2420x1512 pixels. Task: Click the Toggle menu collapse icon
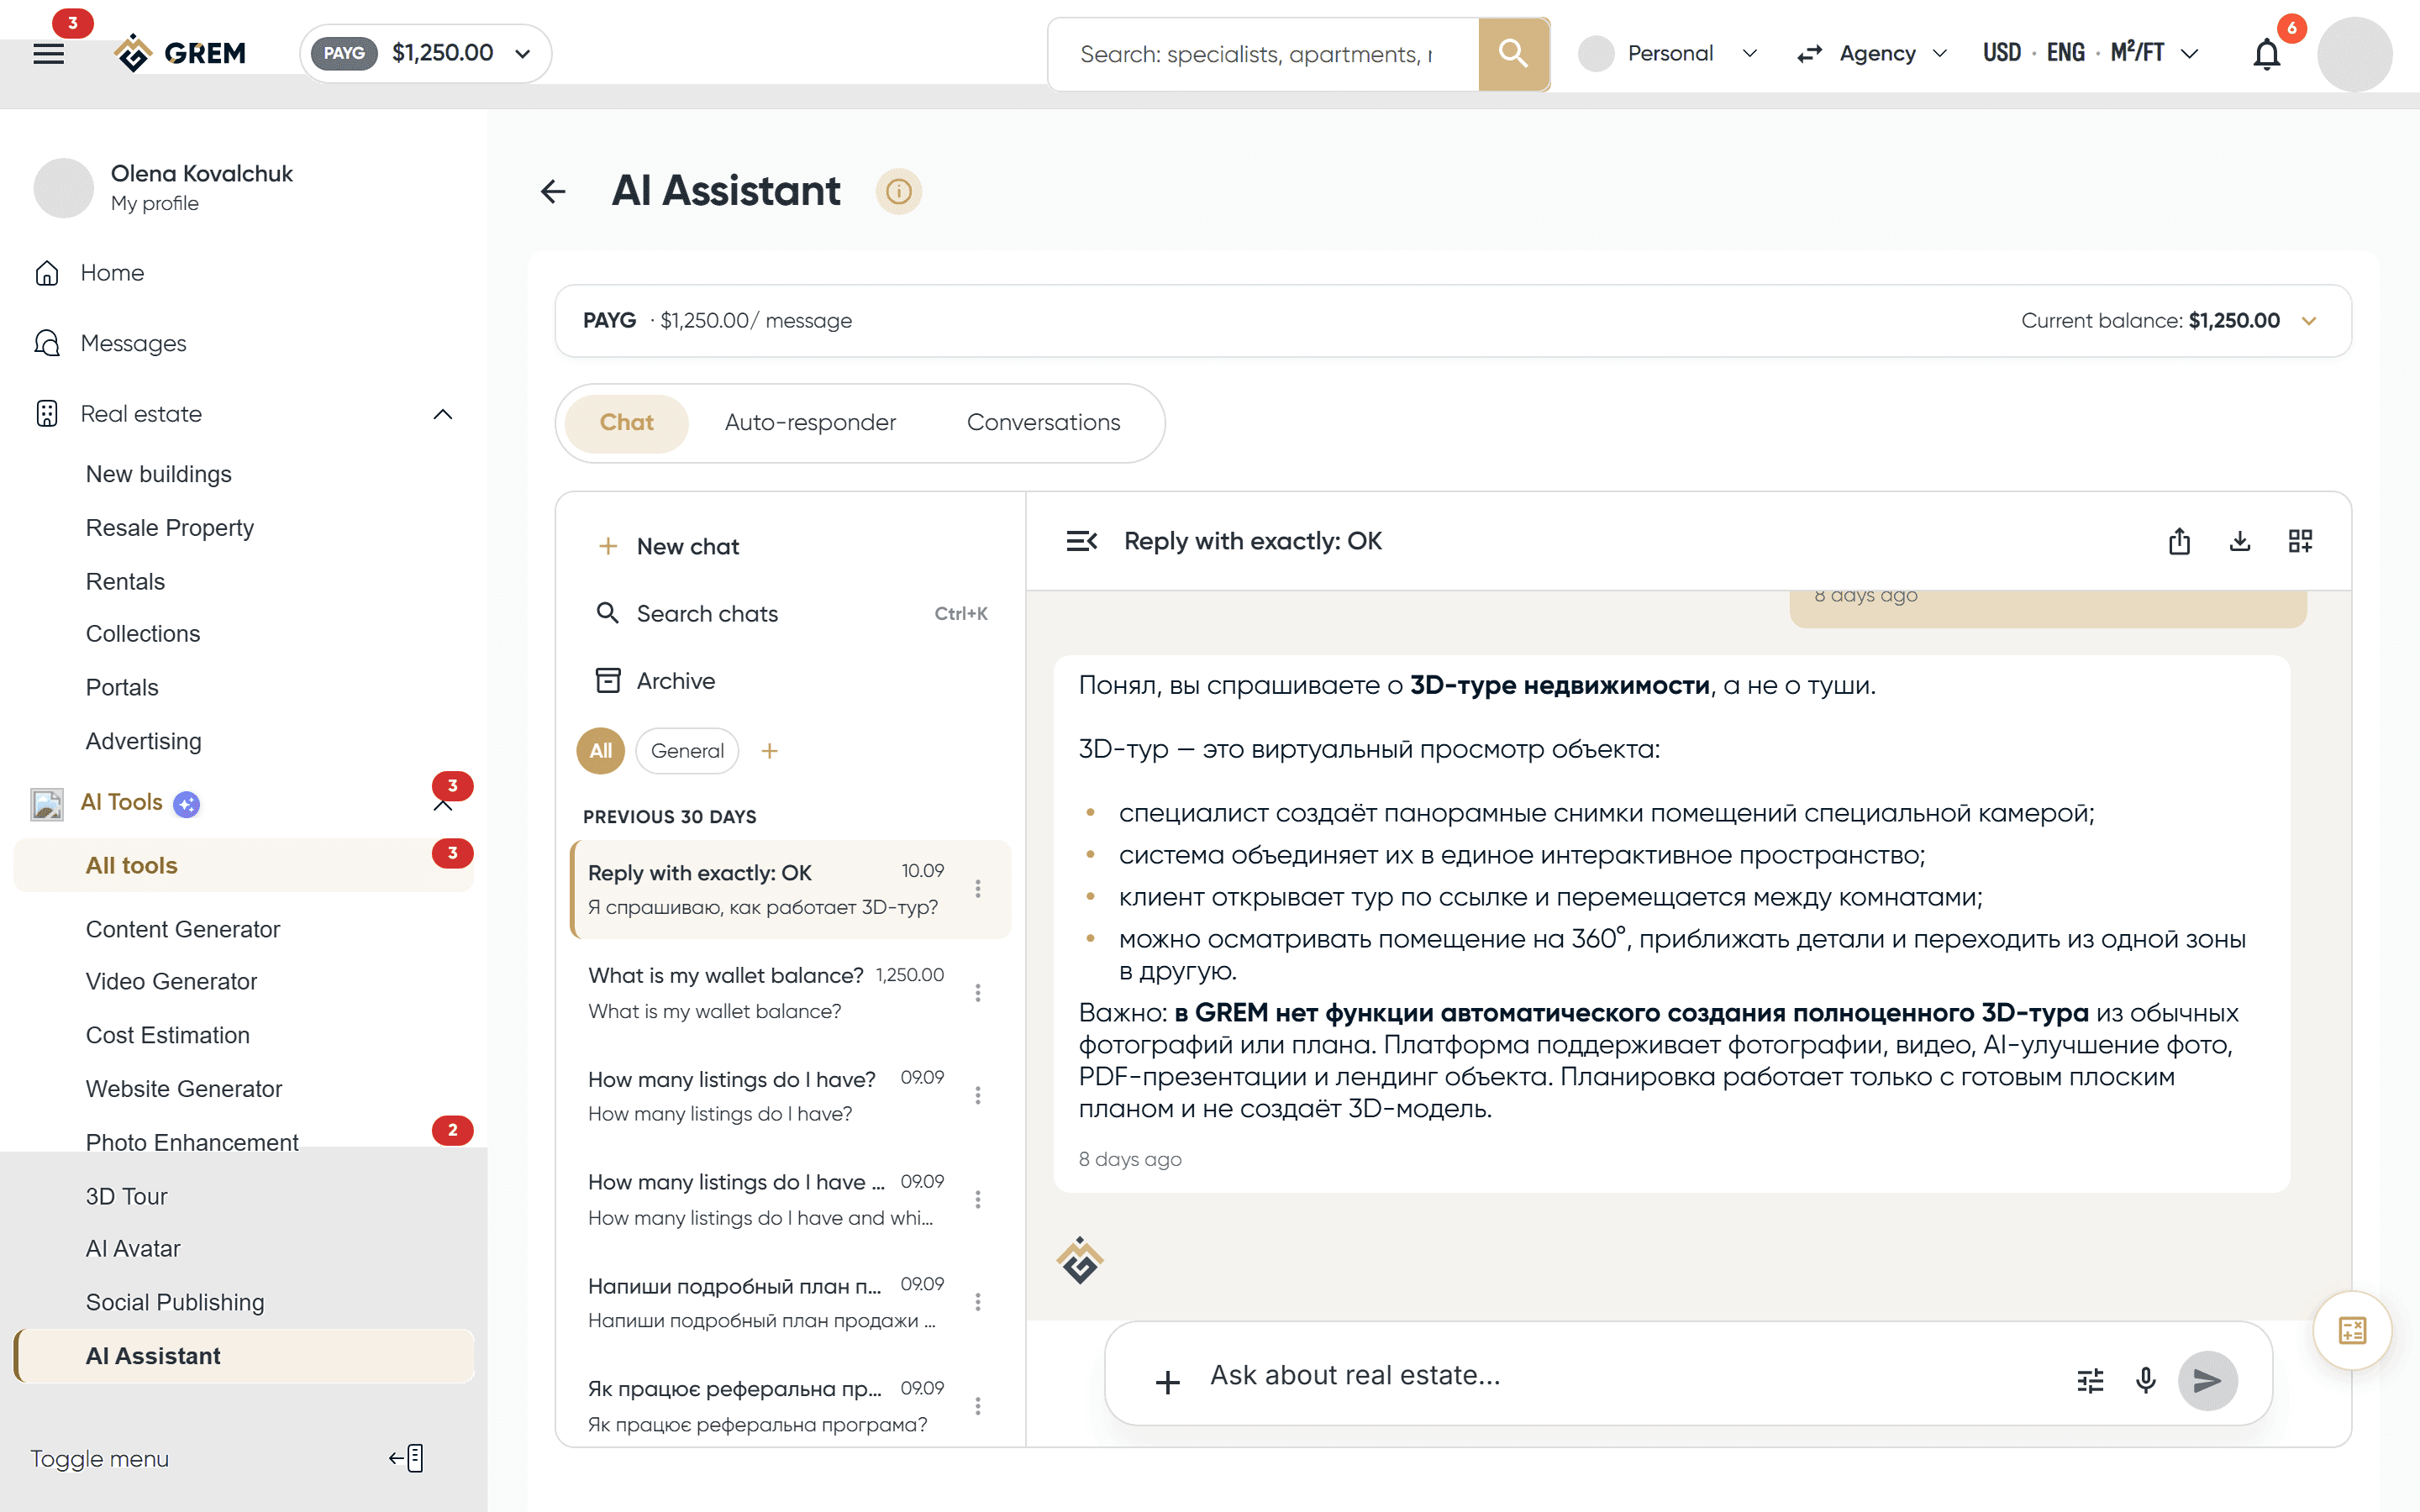[406, 1458]
